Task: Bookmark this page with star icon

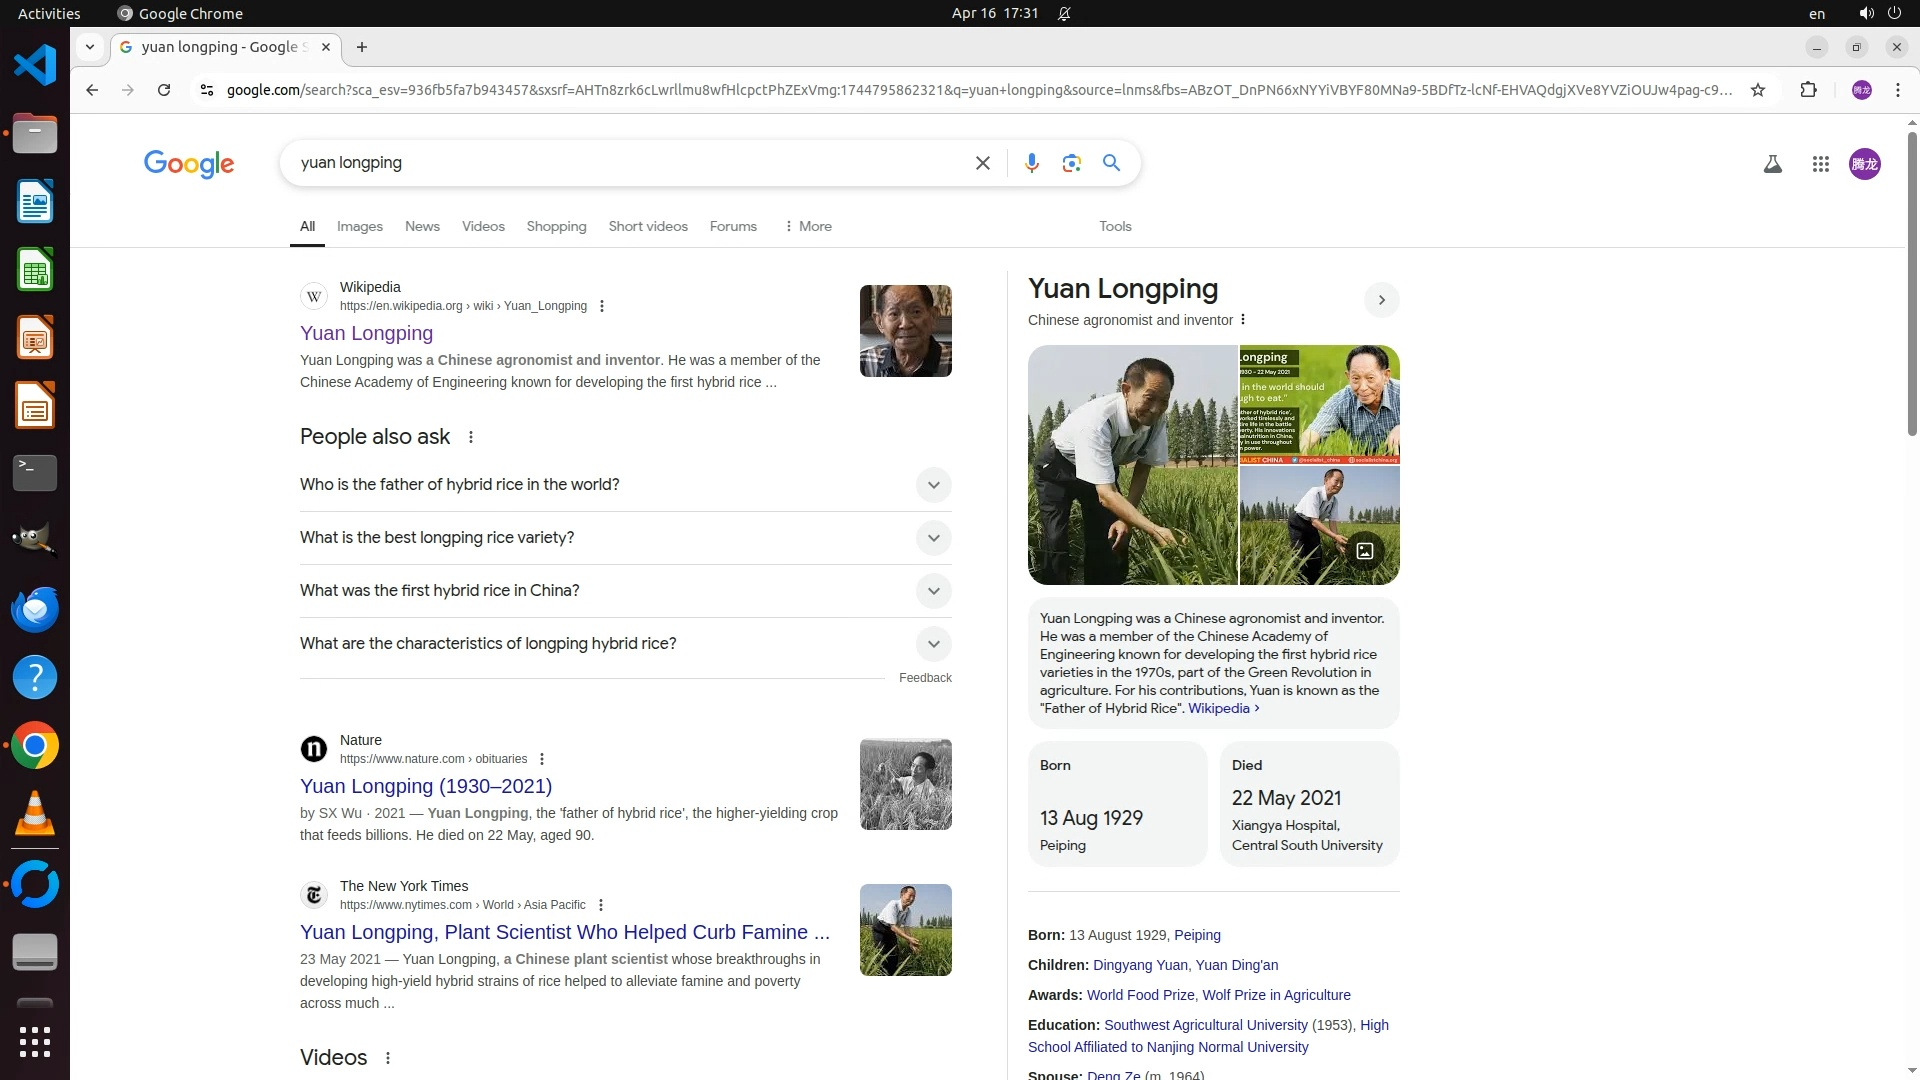Action: point(1758,90)
